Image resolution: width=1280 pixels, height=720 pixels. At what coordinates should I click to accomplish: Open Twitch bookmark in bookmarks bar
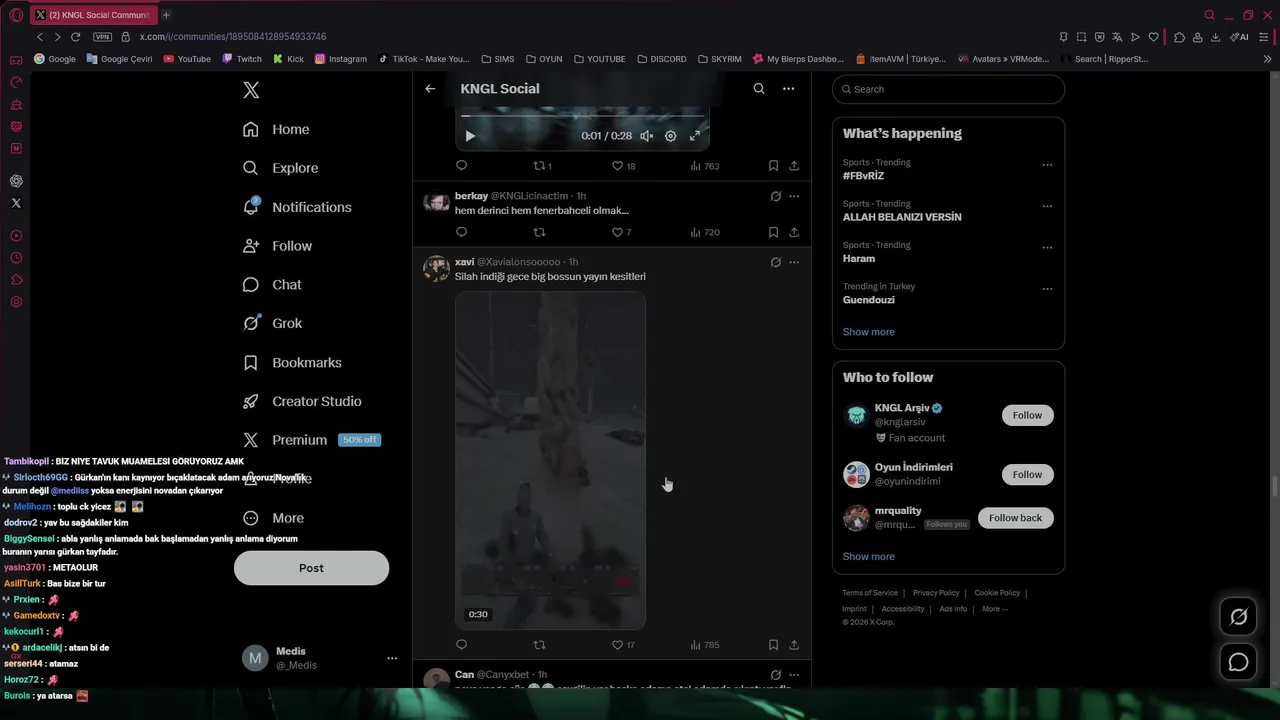(x=241, y=59)
